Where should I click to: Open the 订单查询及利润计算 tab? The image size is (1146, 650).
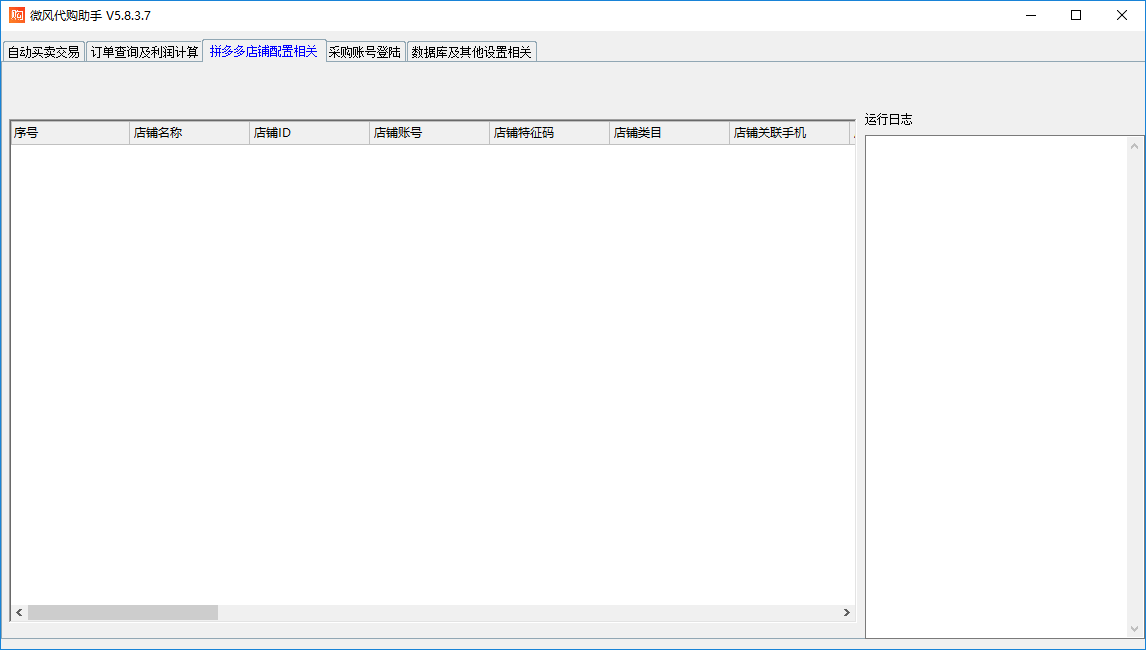tap(144, 52)
